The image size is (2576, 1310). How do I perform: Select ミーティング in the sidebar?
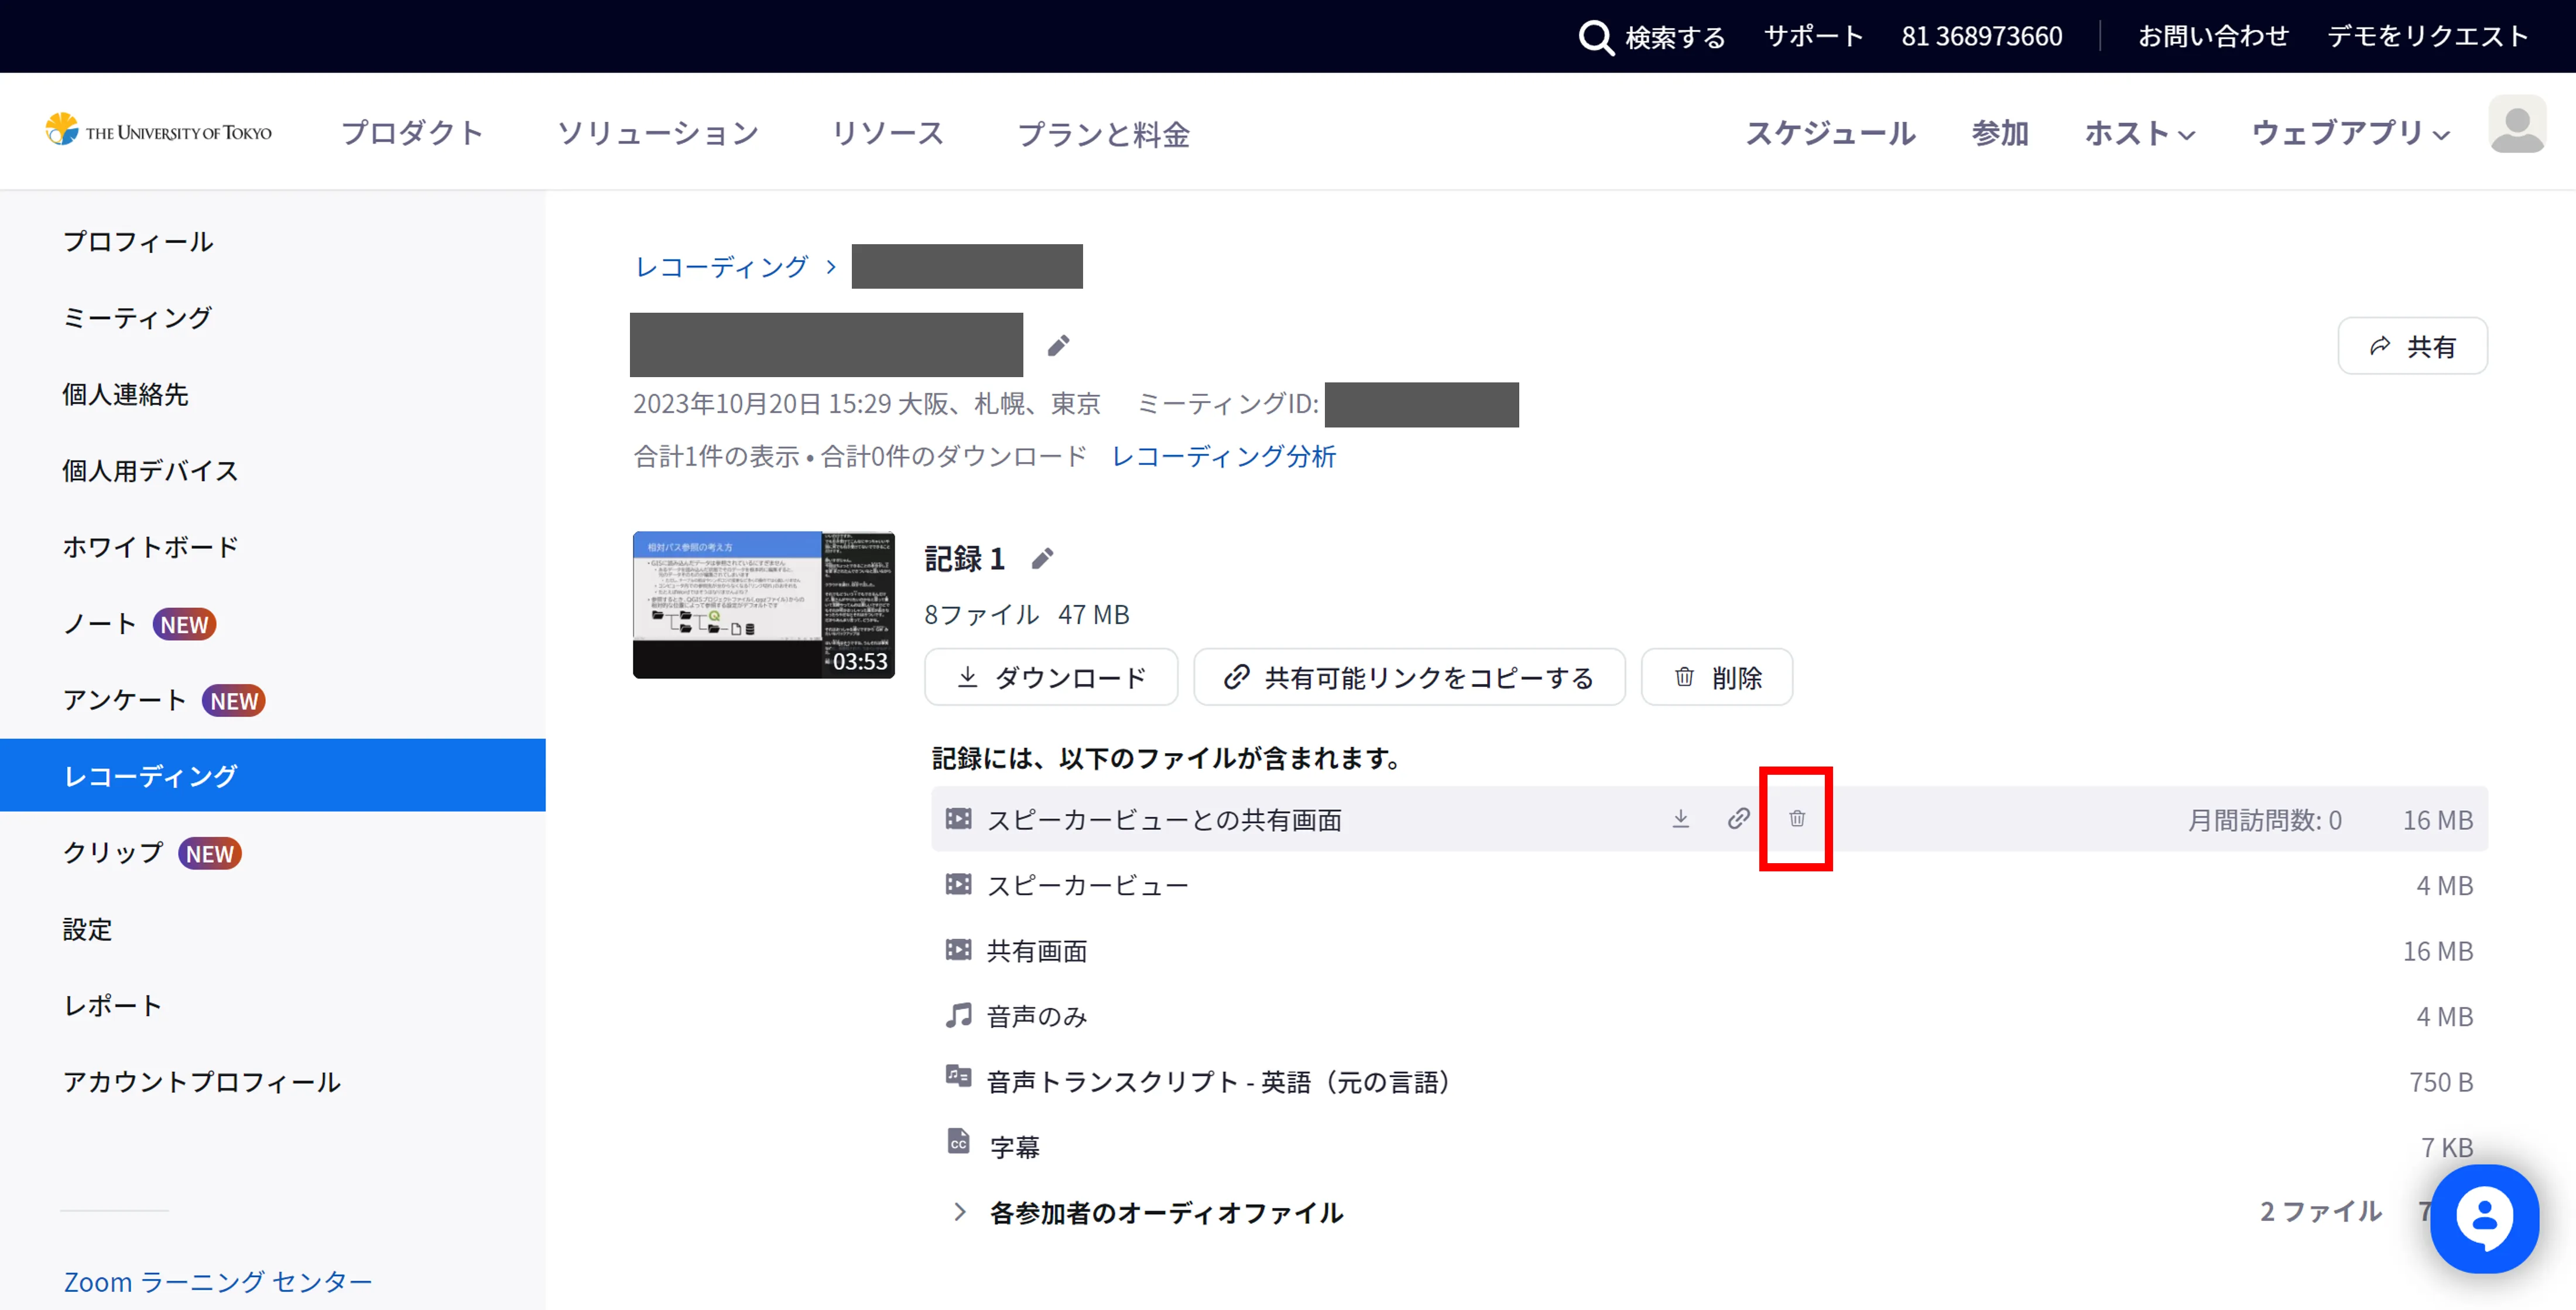point(137,318)
